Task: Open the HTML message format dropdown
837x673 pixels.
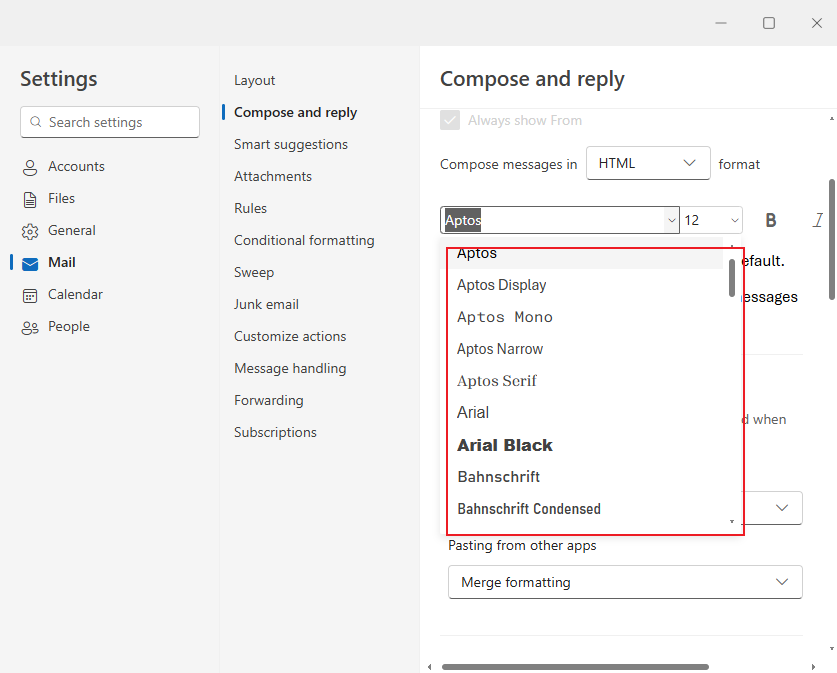Action: coord(647,163)
